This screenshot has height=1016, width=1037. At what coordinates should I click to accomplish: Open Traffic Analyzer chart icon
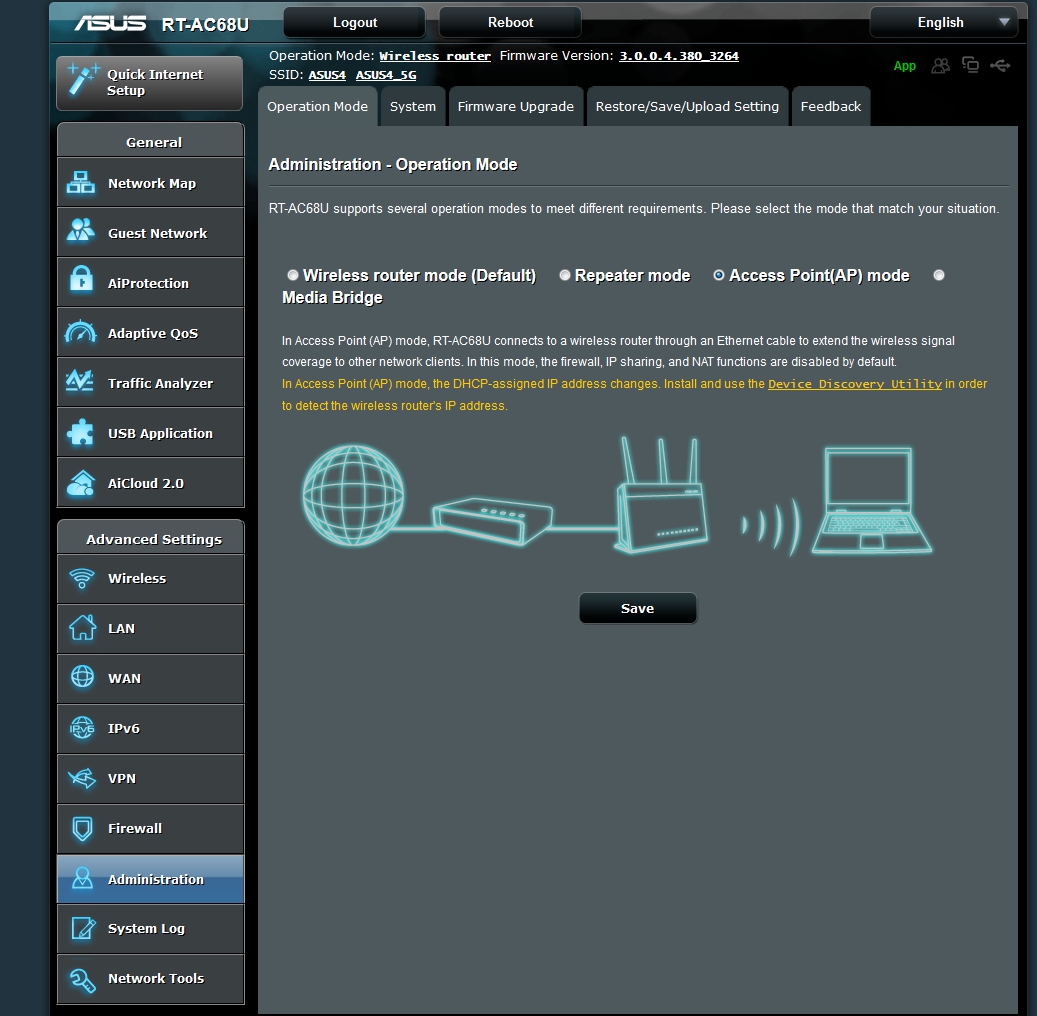(80, 381)
